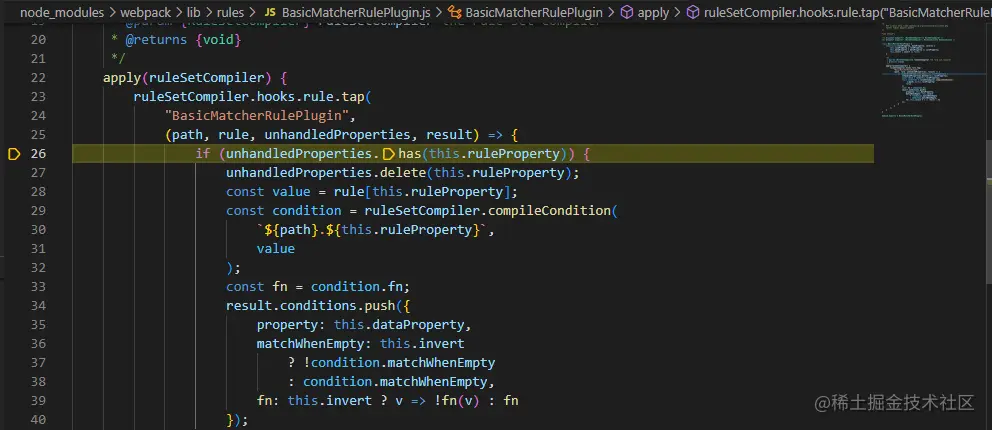Click method cube icon before apply breadcrumb

626,12
